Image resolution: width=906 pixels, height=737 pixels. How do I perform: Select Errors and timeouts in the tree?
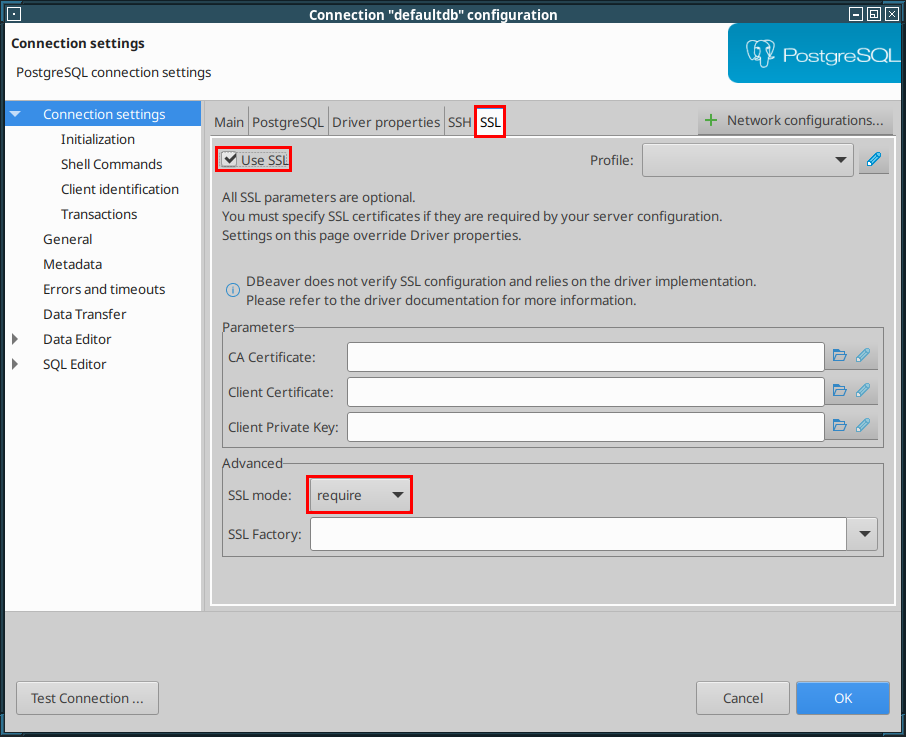pos(104,289)
